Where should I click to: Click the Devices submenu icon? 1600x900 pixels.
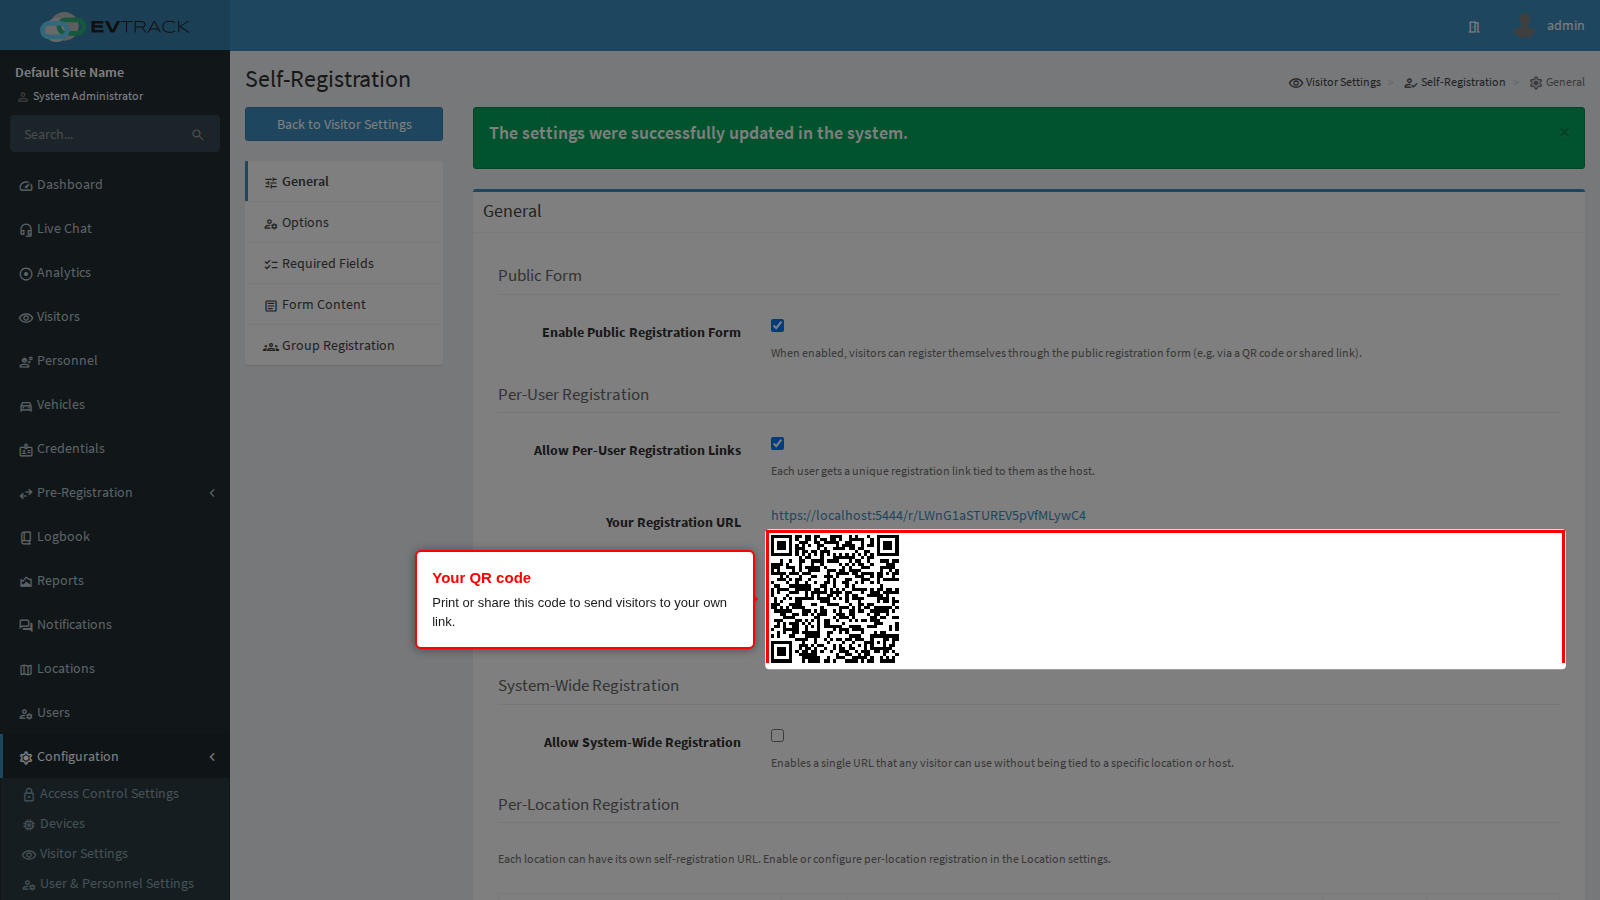point(29,825)
